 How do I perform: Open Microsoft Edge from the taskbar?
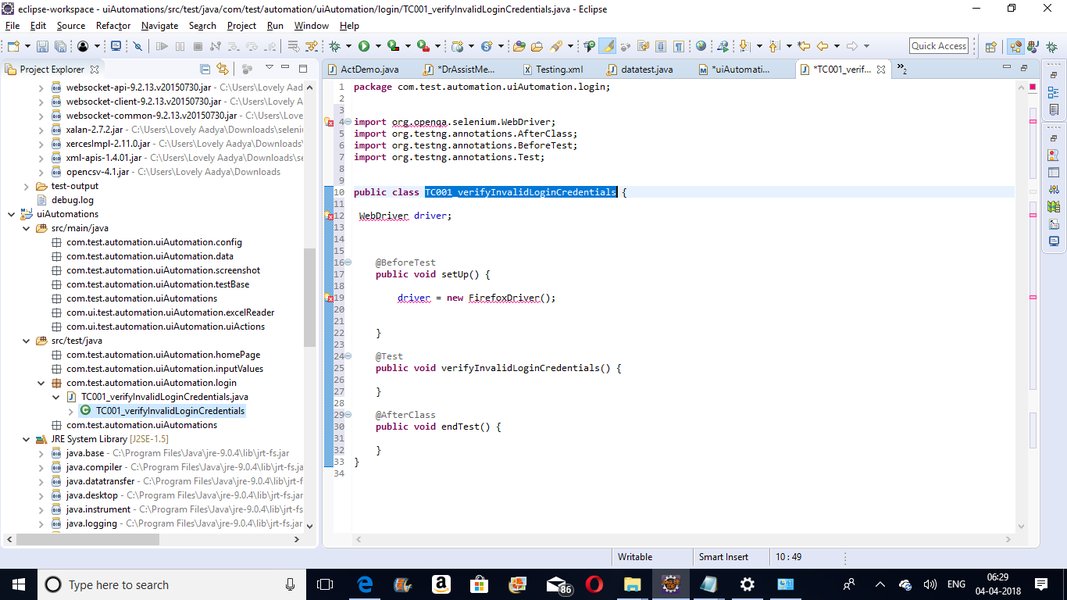pyautogui.click(x=365, y=584)
